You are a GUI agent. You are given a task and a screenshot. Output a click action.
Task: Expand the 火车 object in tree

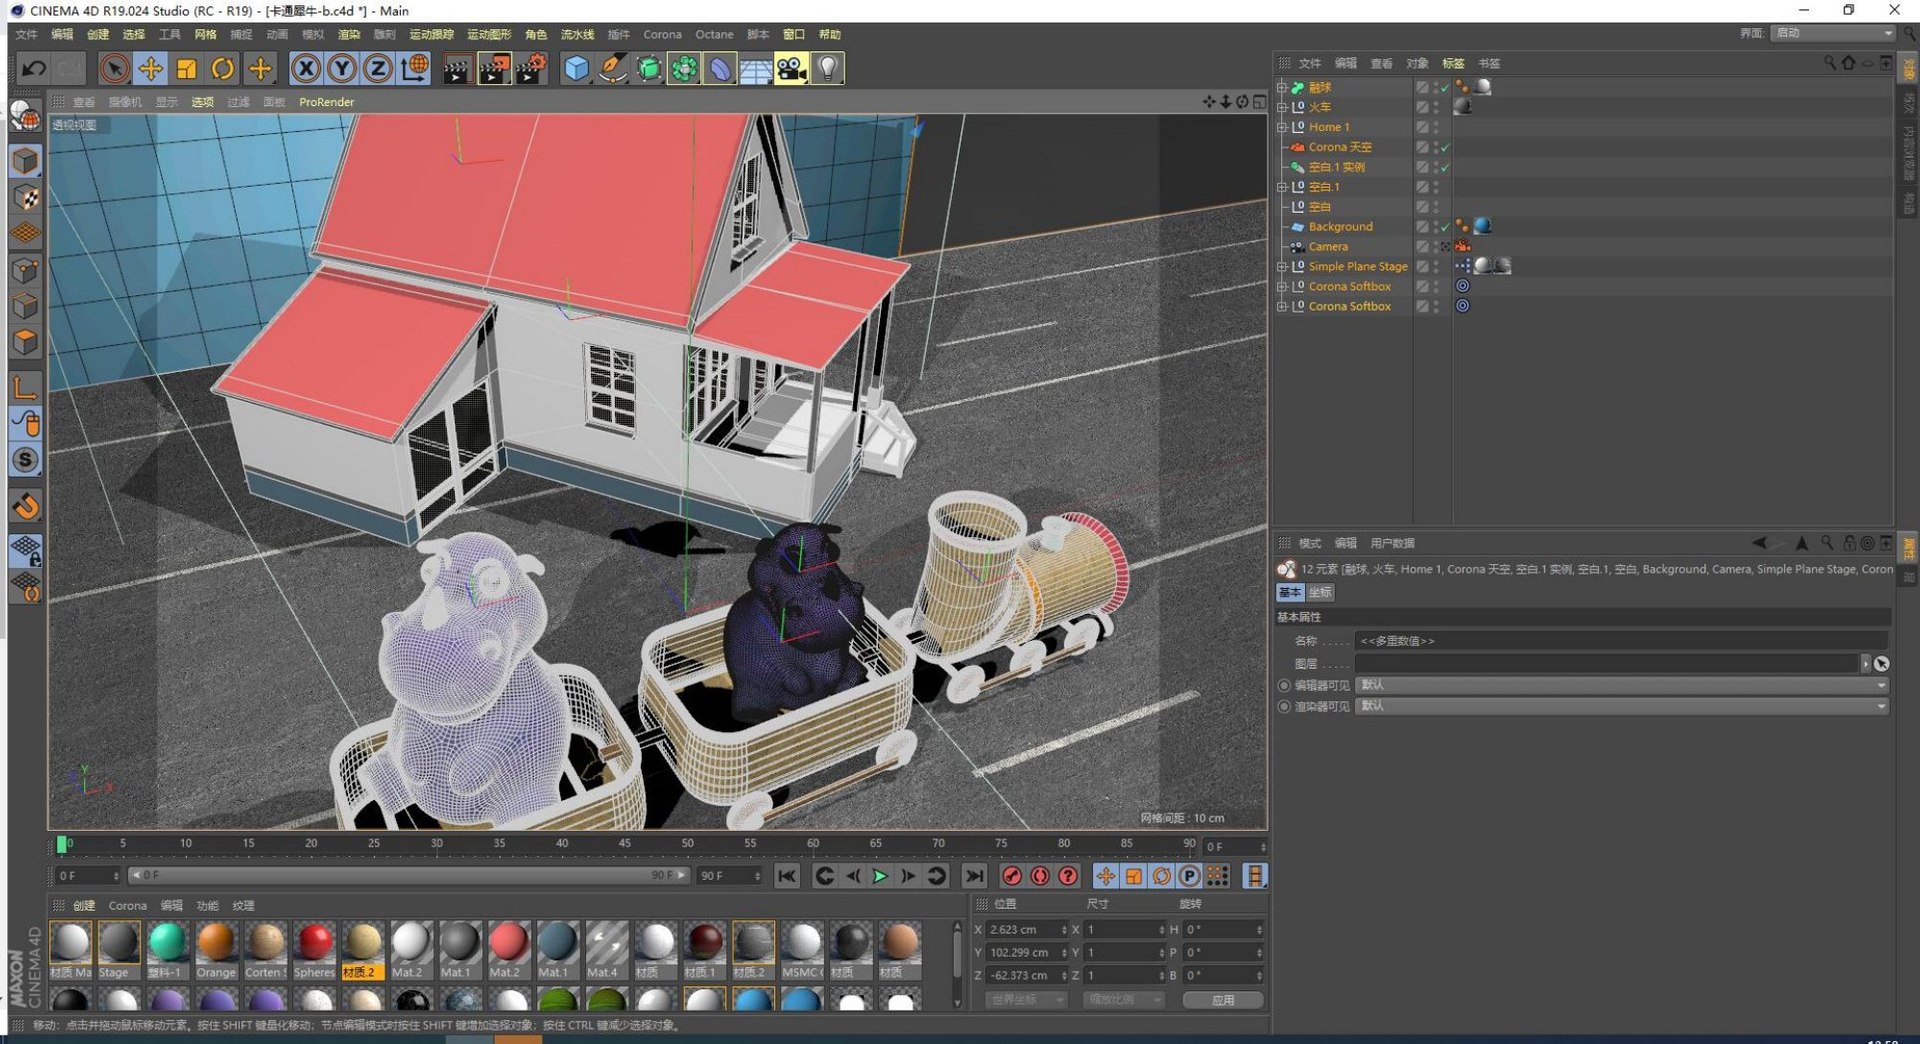tap(1282, 107)
